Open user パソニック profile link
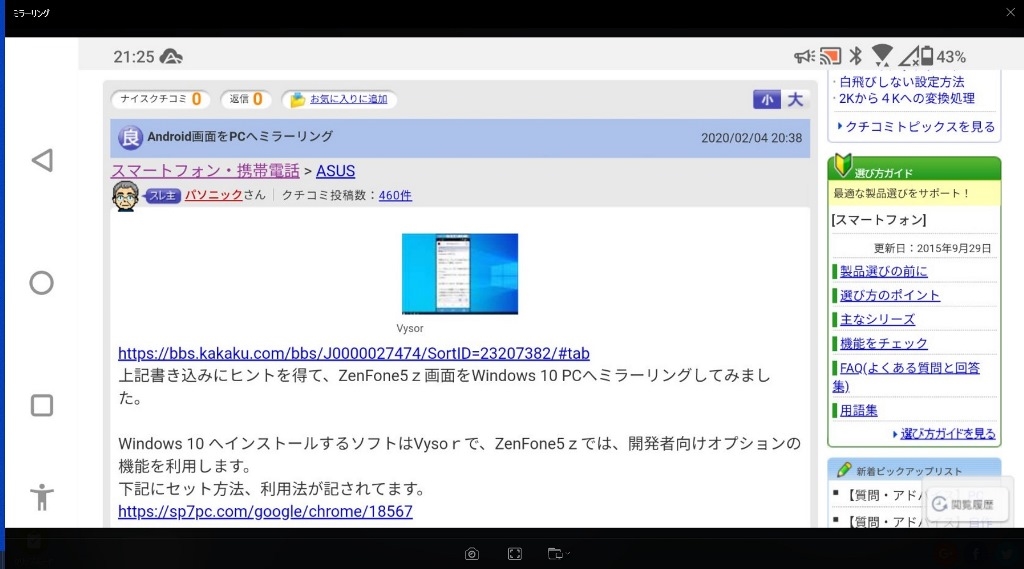1024x569 pixels. (x=214, y=195)
